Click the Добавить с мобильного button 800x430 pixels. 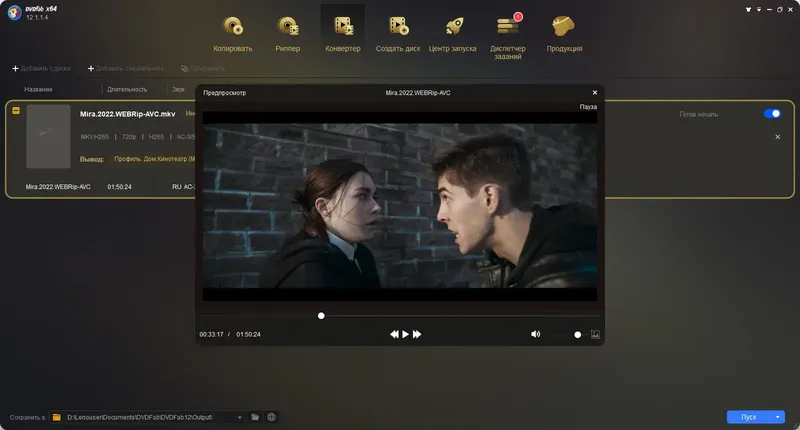[x=126, y=68]
